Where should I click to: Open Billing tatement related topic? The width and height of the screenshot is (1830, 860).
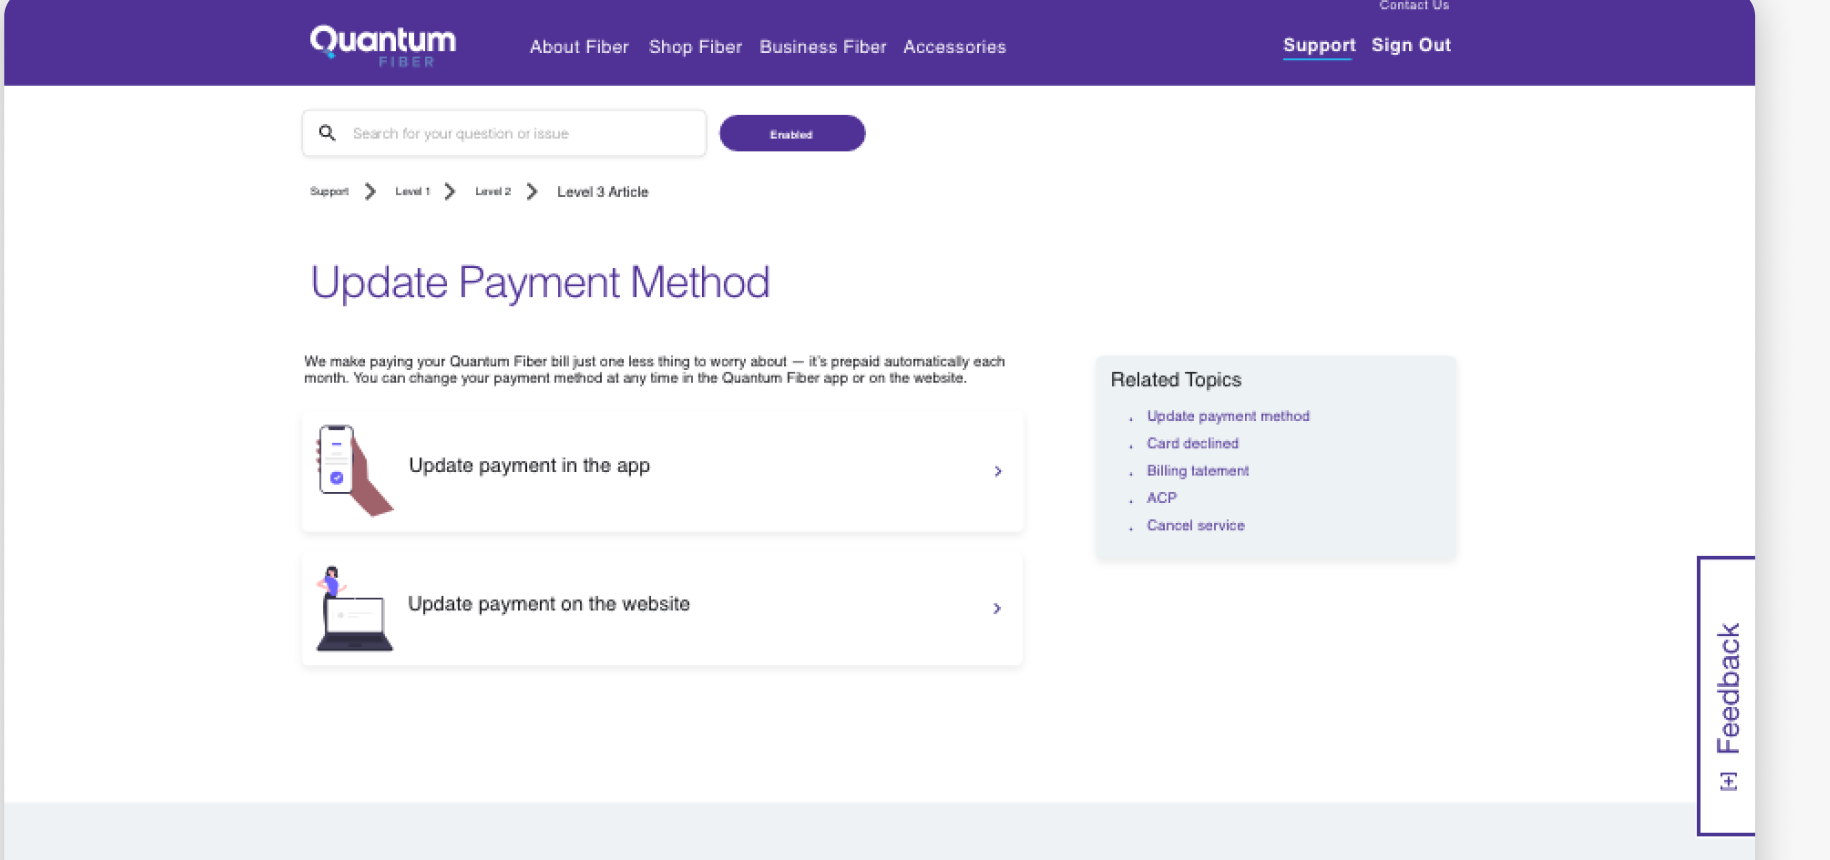coord(1197,470)
